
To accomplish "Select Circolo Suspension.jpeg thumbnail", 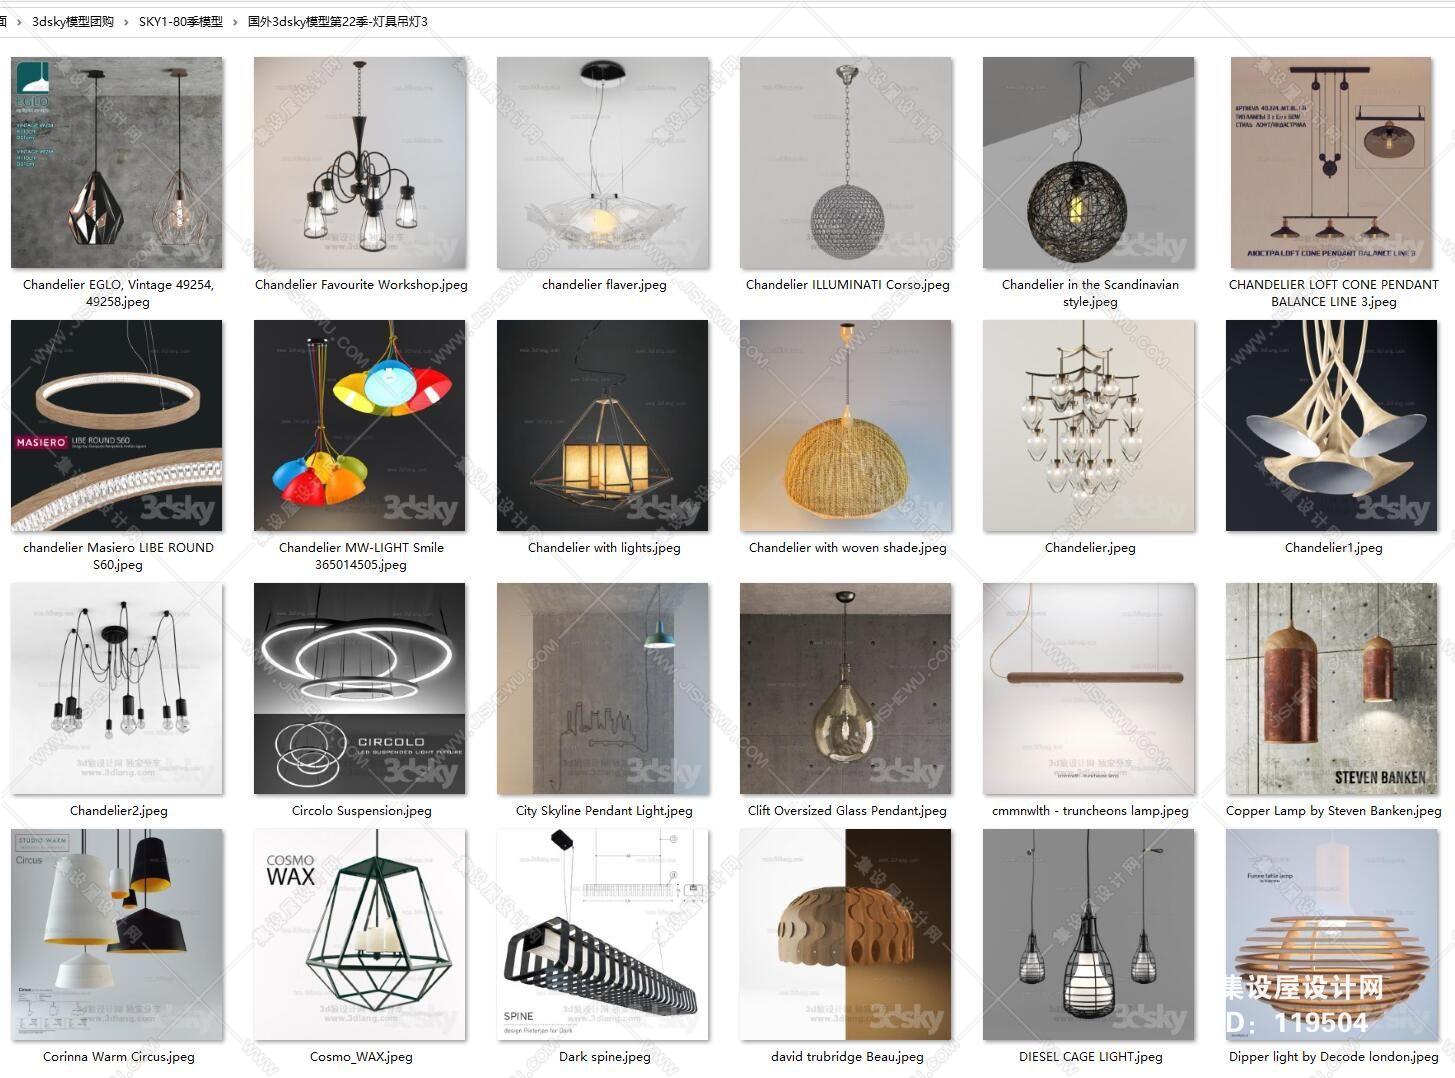I will coord(360,689).
